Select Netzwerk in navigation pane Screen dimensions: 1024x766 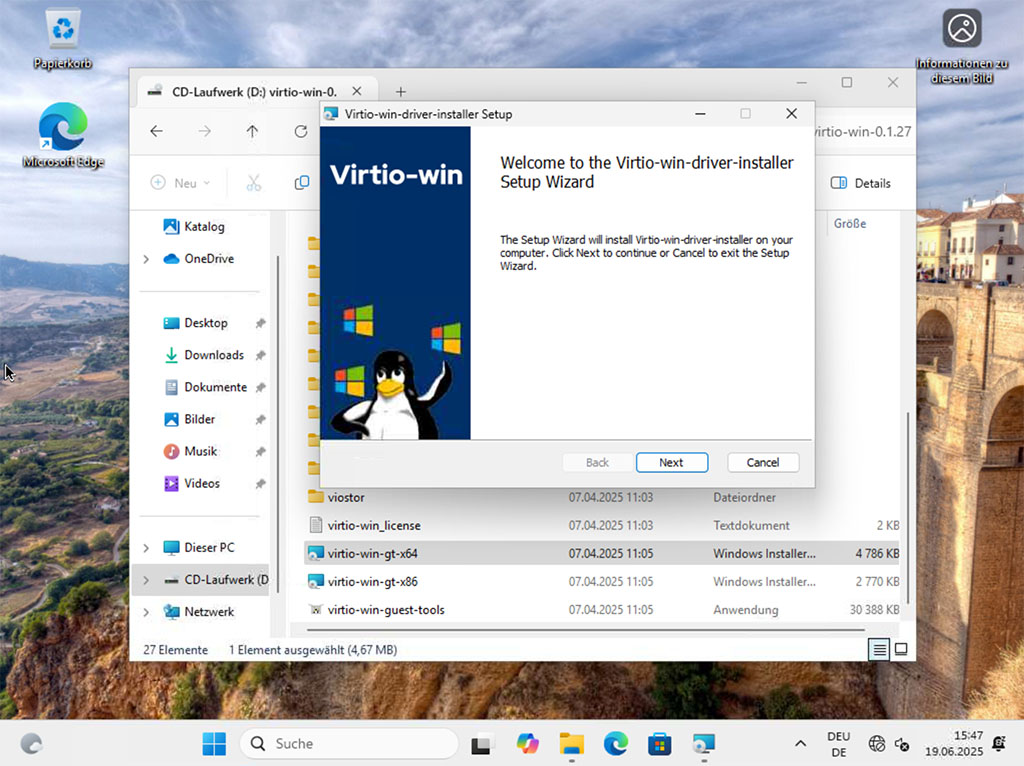click(x=209, y=612)
